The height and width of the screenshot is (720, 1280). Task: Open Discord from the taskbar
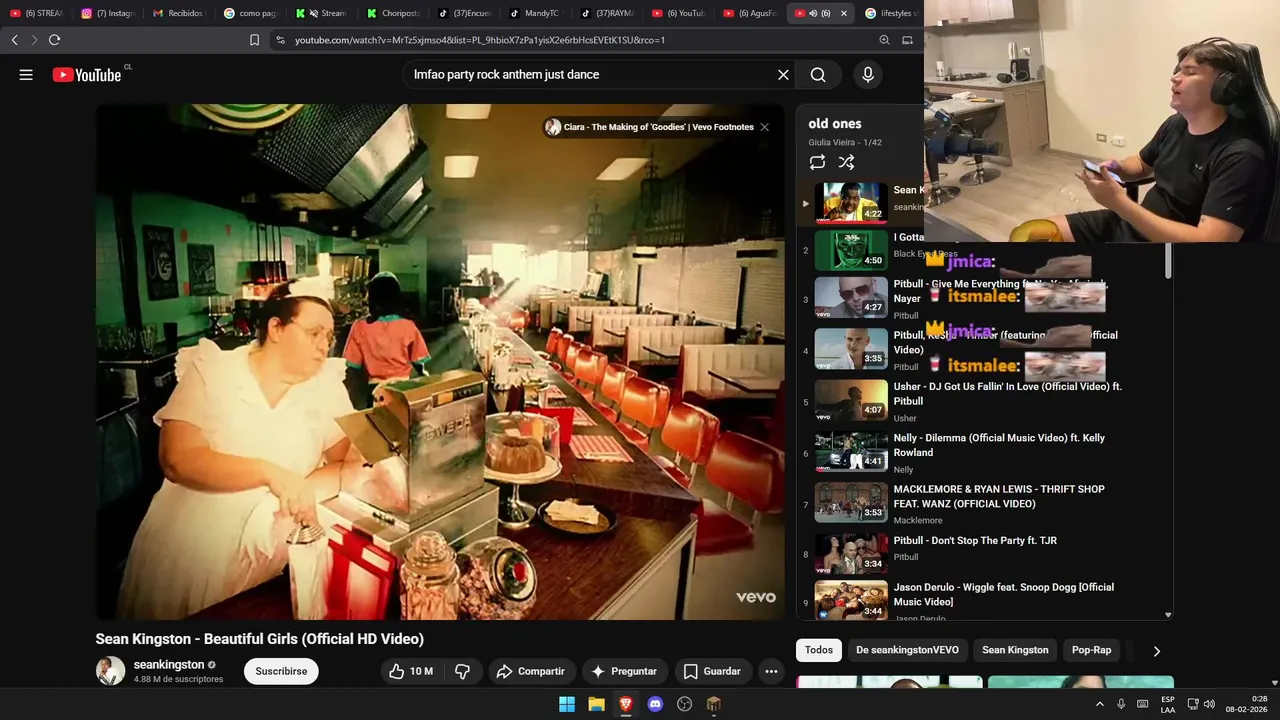pos(655,704)
